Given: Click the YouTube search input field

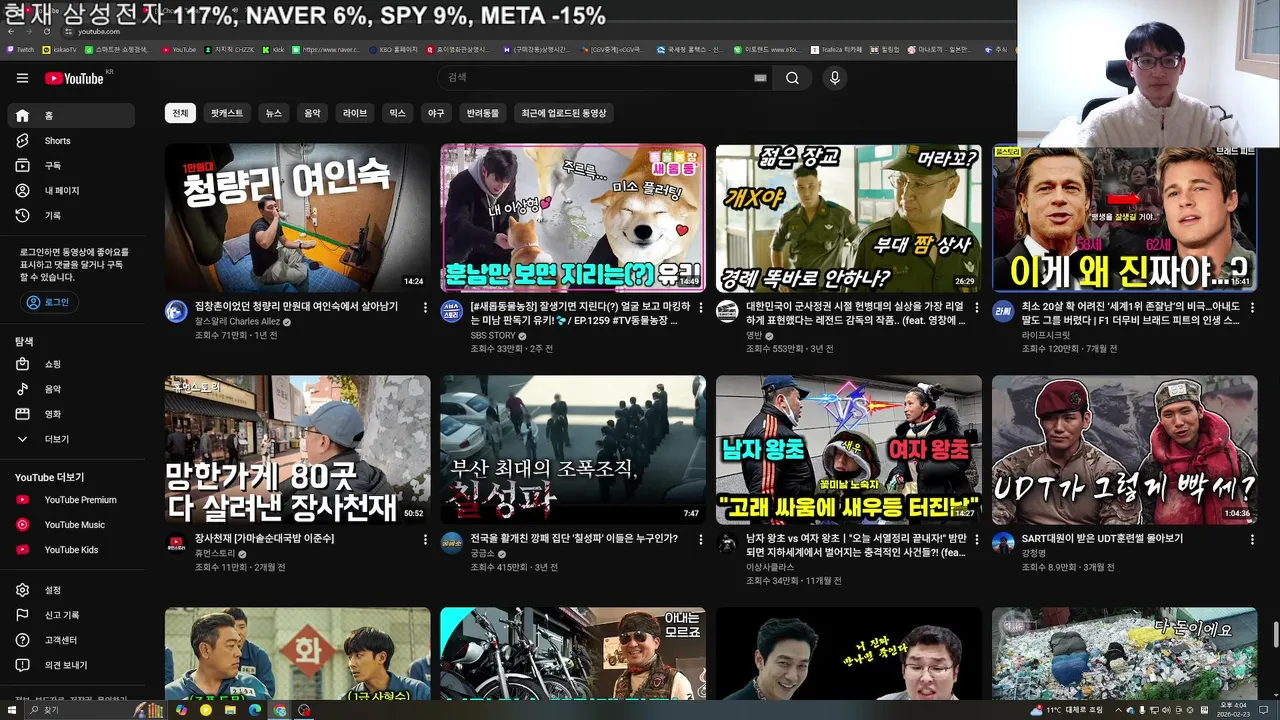Looking at the screenshot, I should pos(595,78).
